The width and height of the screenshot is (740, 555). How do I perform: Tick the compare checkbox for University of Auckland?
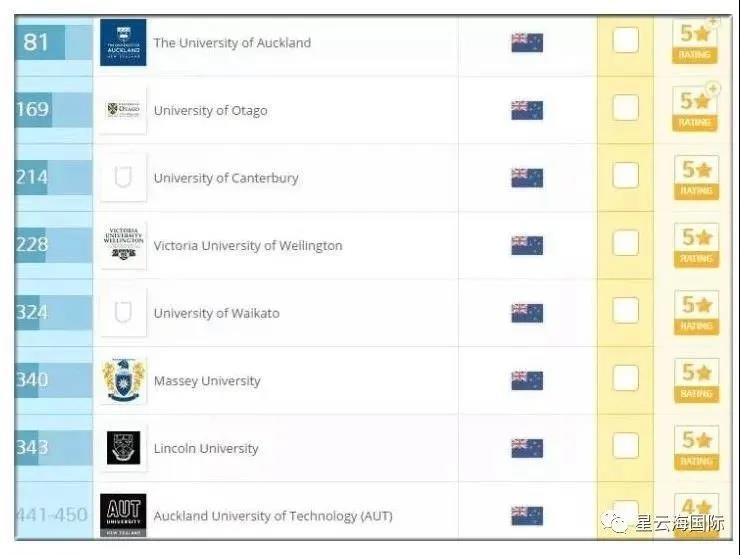pyautogui.click(x=626, y=41)
